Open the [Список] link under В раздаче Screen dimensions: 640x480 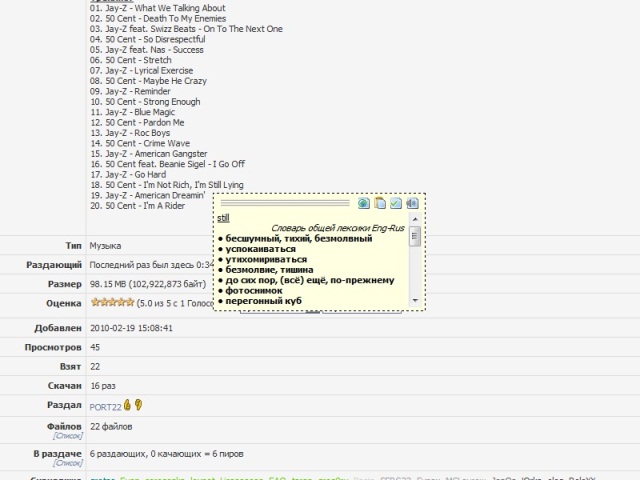(68, 463)
